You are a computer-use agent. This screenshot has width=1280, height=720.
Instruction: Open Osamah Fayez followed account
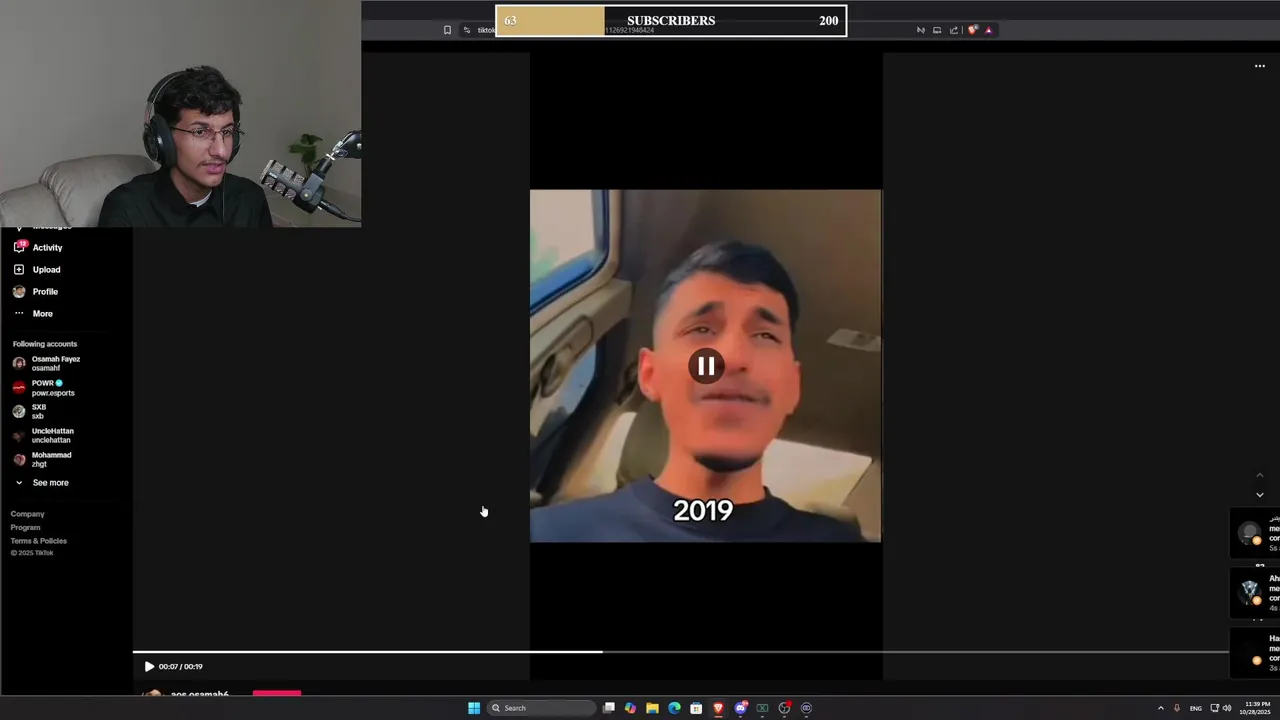click(46, 363)
